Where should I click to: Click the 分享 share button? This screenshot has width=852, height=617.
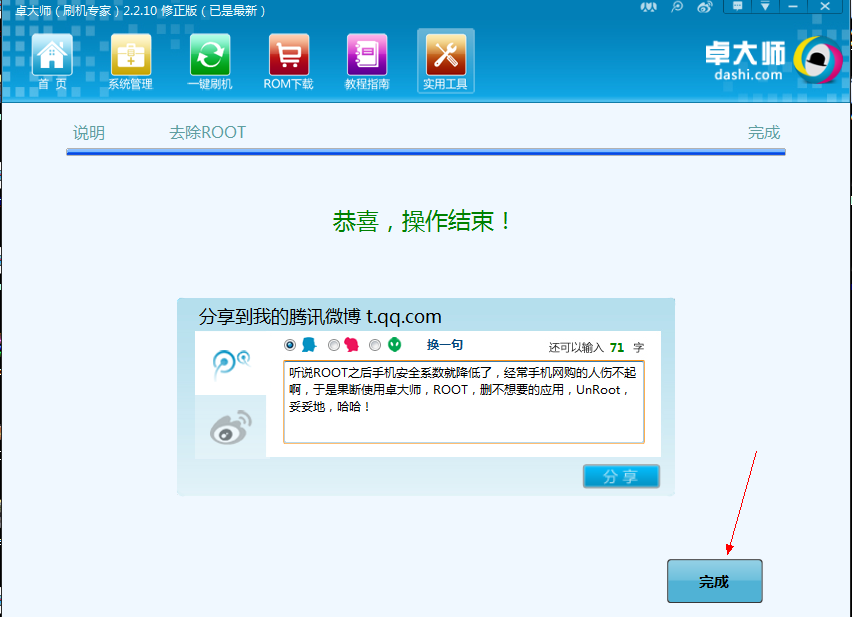621,476
